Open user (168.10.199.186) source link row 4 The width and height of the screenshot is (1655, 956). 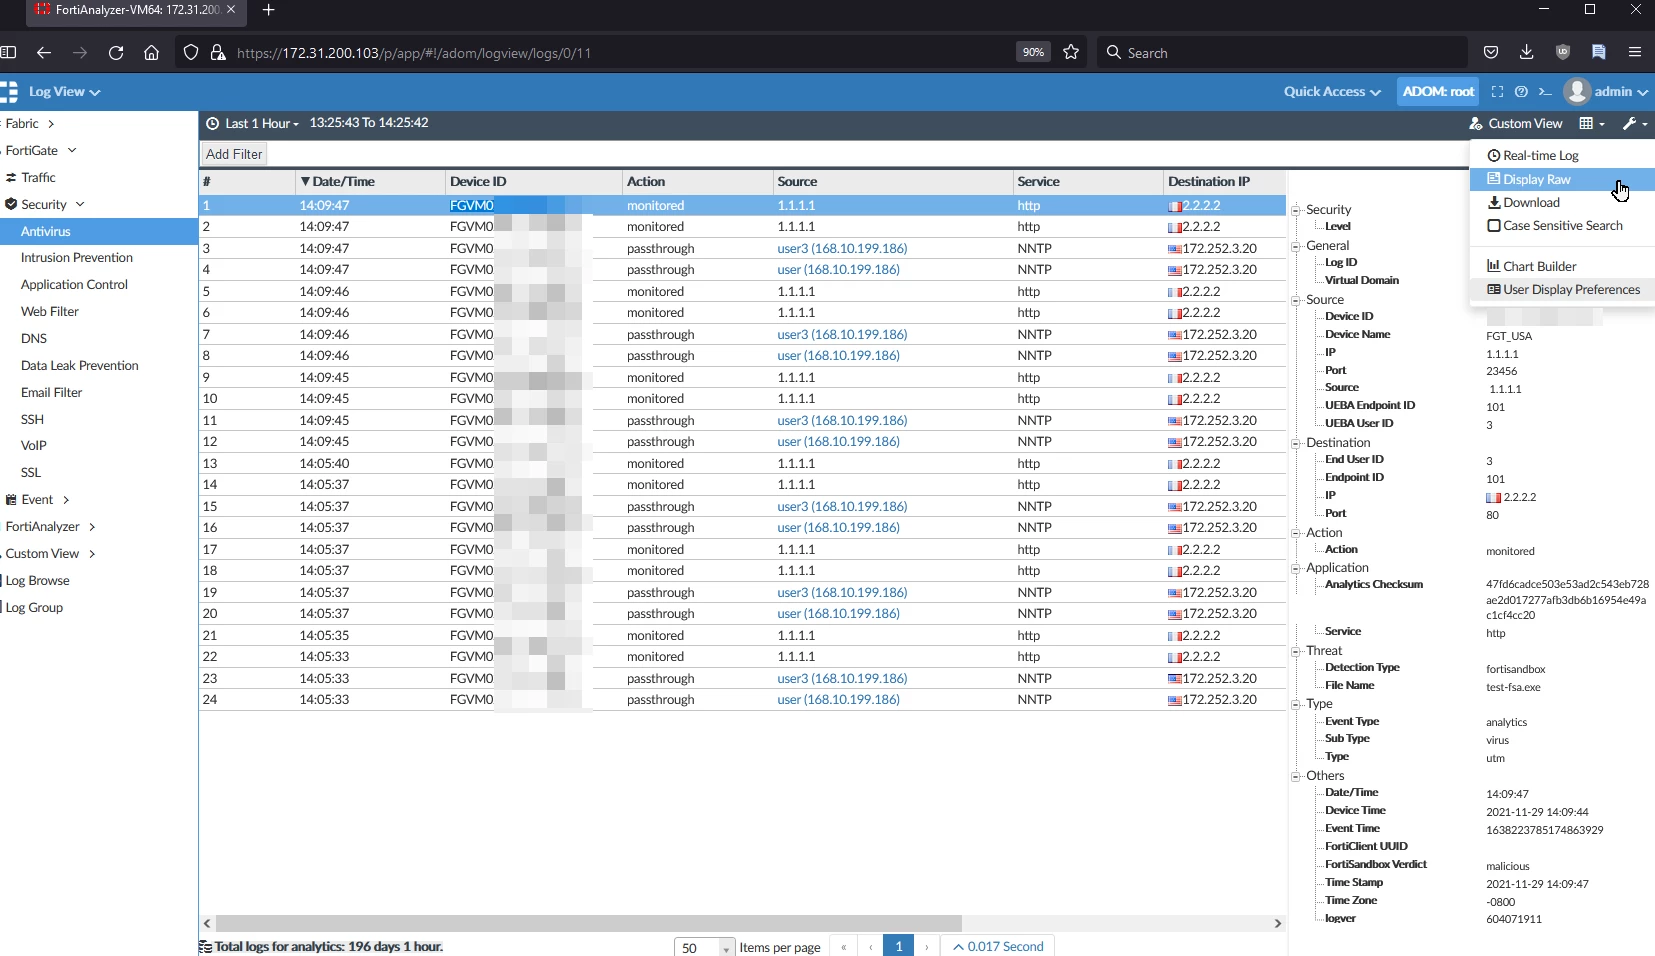tap(838, 269)
